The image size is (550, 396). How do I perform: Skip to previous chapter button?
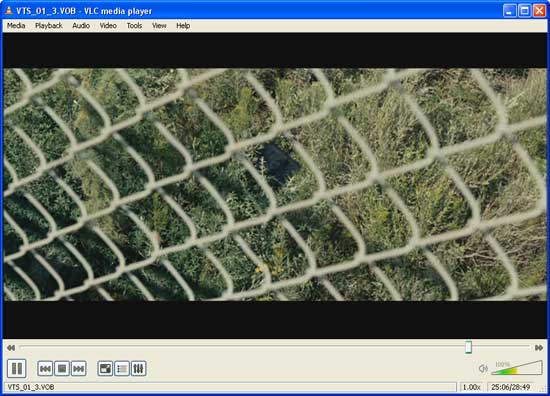click(x=45, y=369)
